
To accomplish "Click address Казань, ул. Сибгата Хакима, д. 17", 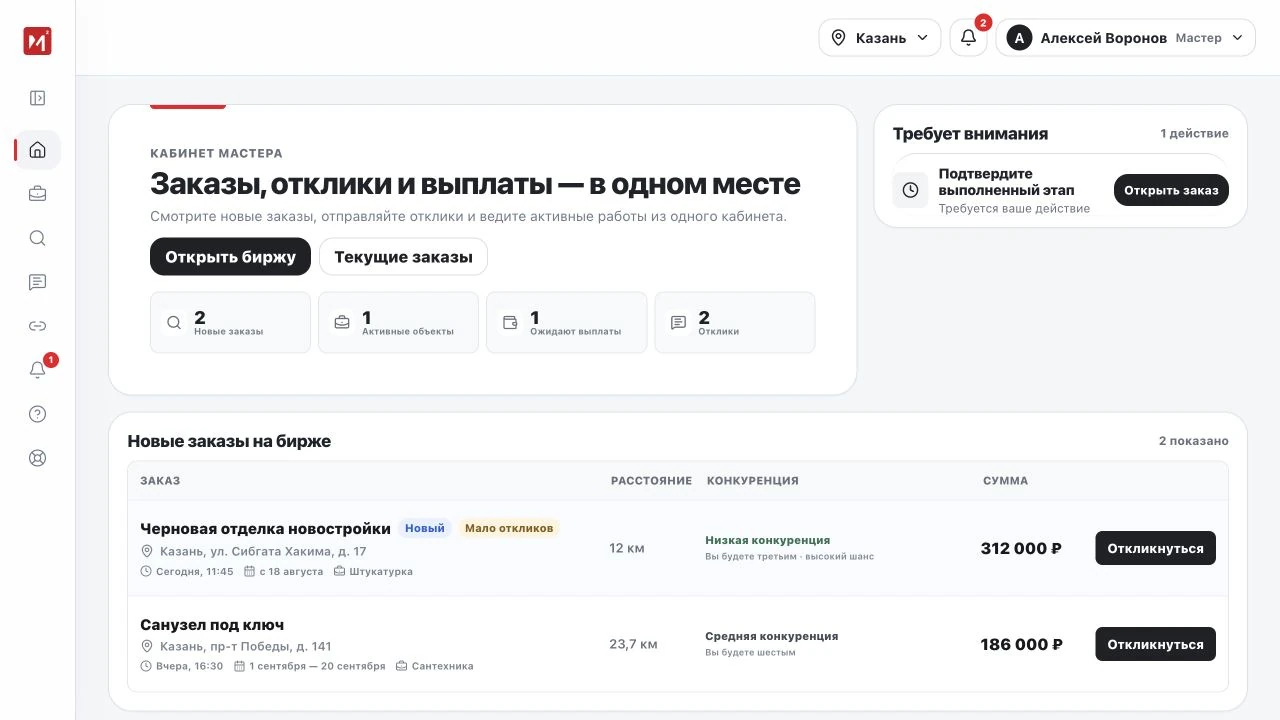I will [263, 551].
